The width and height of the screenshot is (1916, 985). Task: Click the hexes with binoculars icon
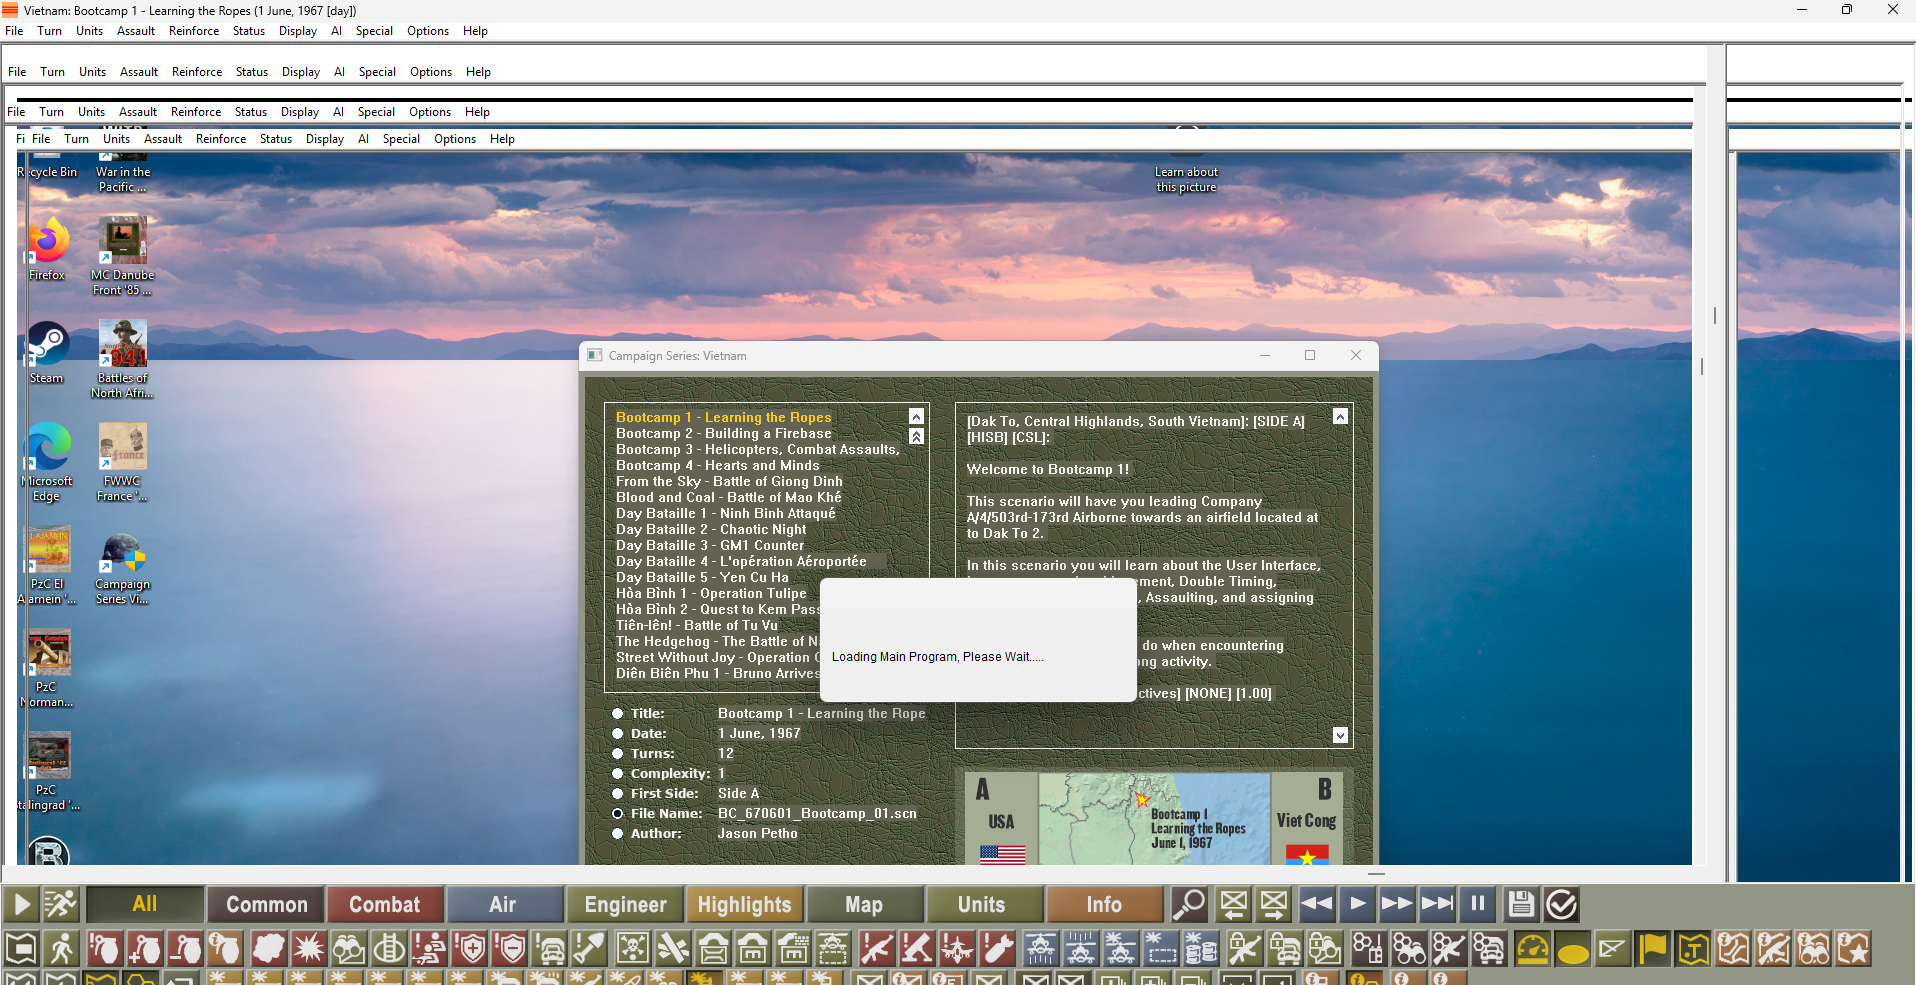(1409, 948)
